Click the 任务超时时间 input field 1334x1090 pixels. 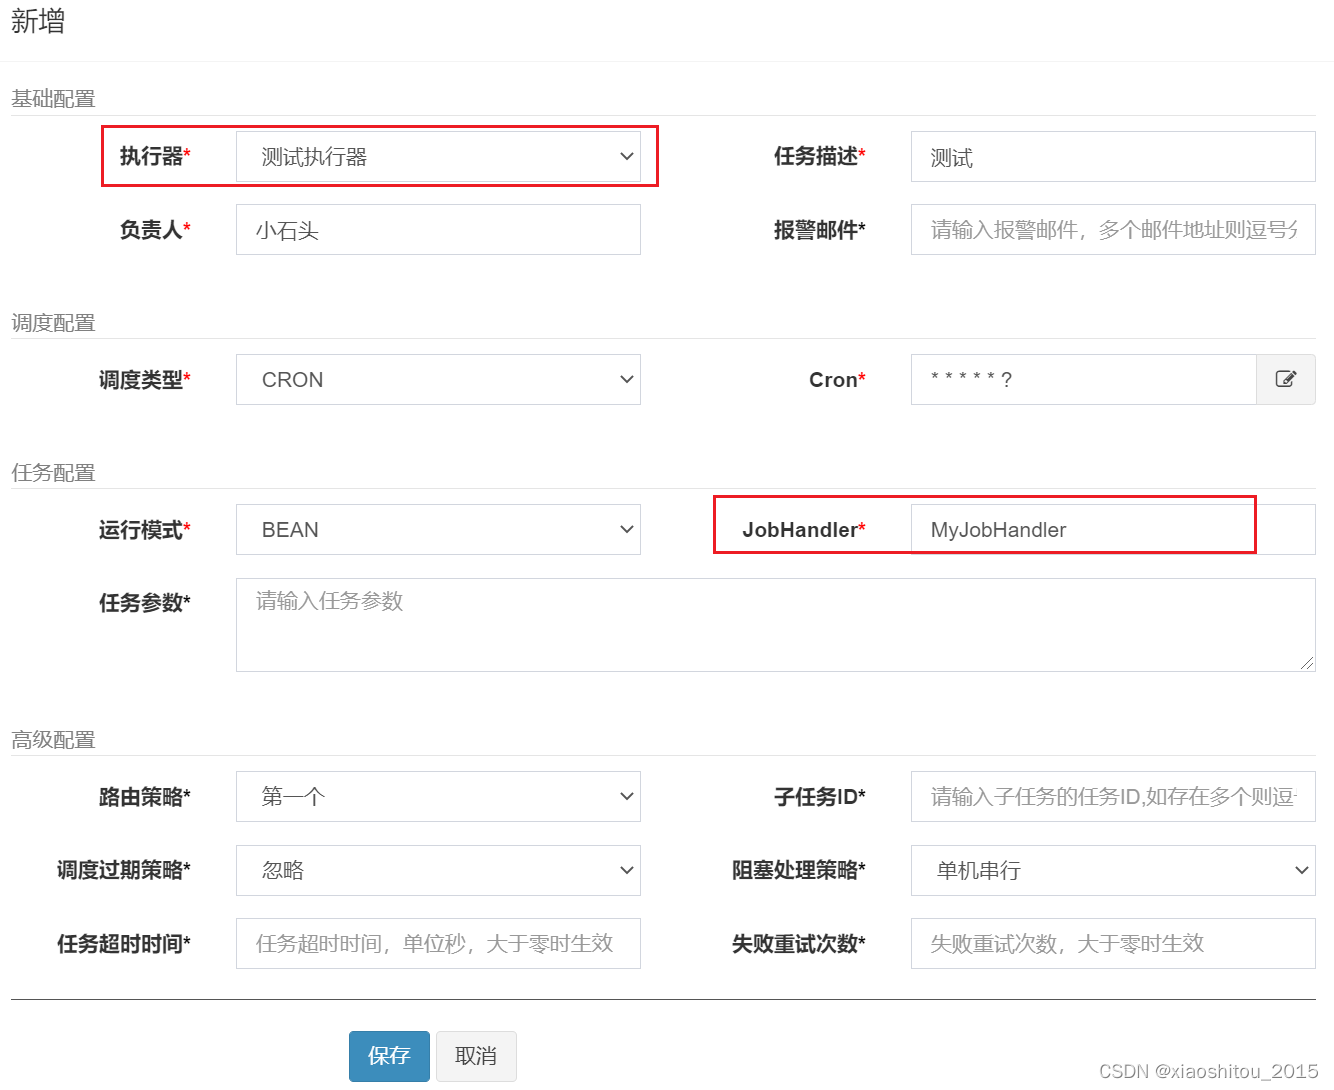pos(438,944)
